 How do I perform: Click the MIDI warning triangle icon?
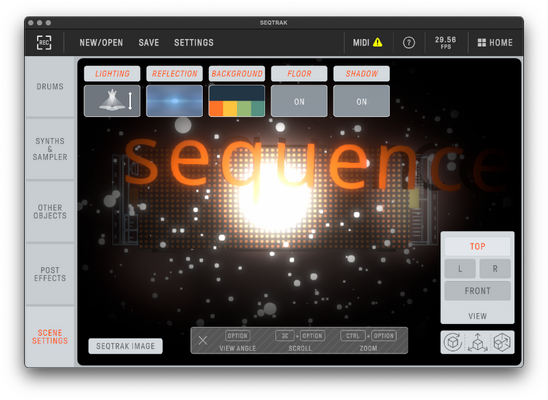pyautogui.click(x=377, y=42)
